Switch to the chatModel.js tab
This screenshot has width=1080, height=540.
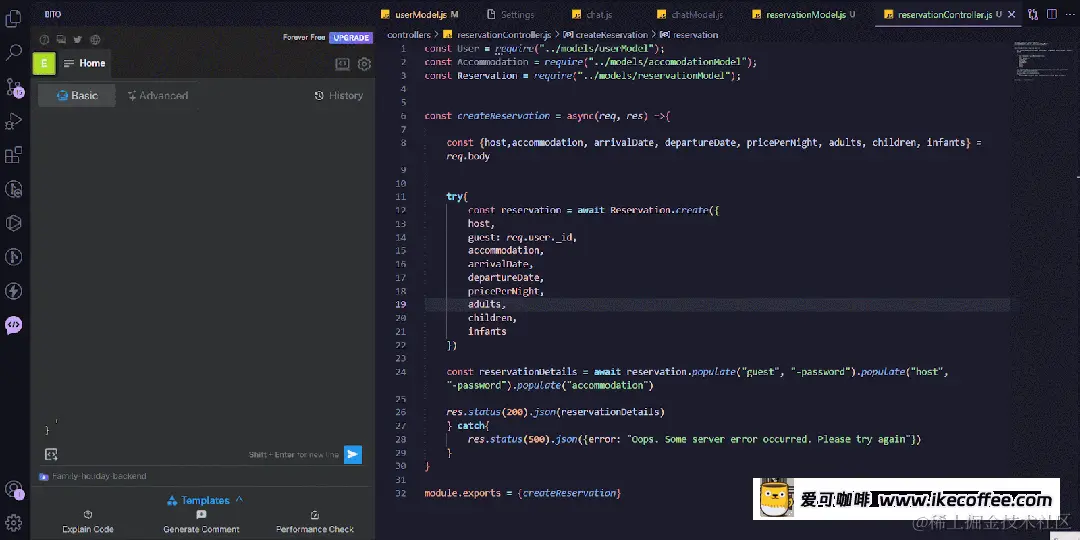point(689,14)
